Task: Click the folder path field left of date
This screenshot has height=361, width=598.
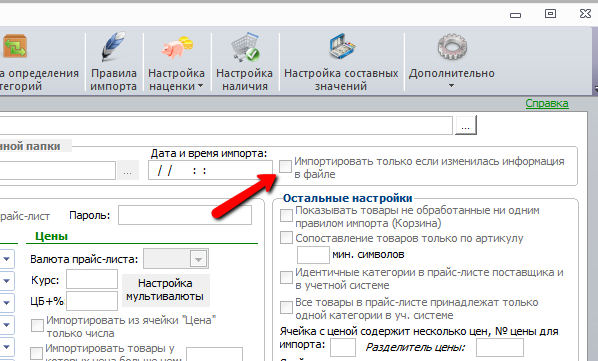Action: 58,170
